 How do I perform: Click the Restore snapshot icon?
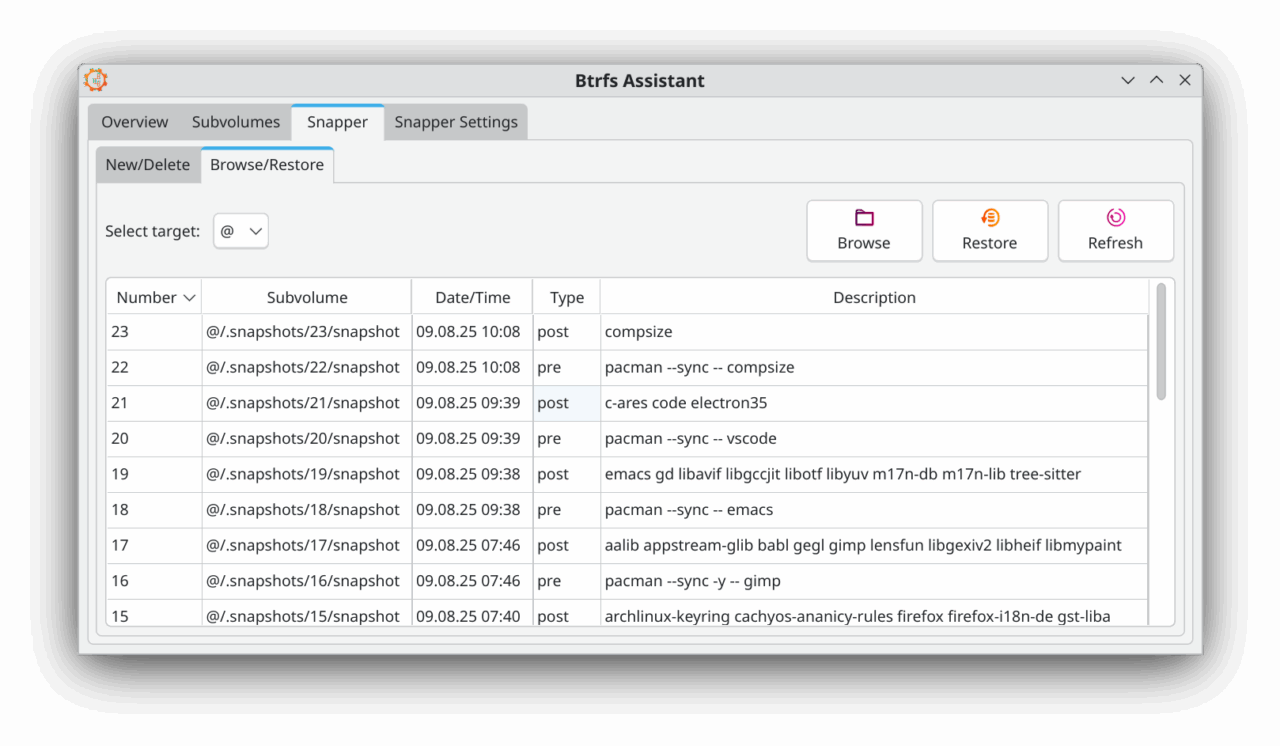tap(989, 218)
